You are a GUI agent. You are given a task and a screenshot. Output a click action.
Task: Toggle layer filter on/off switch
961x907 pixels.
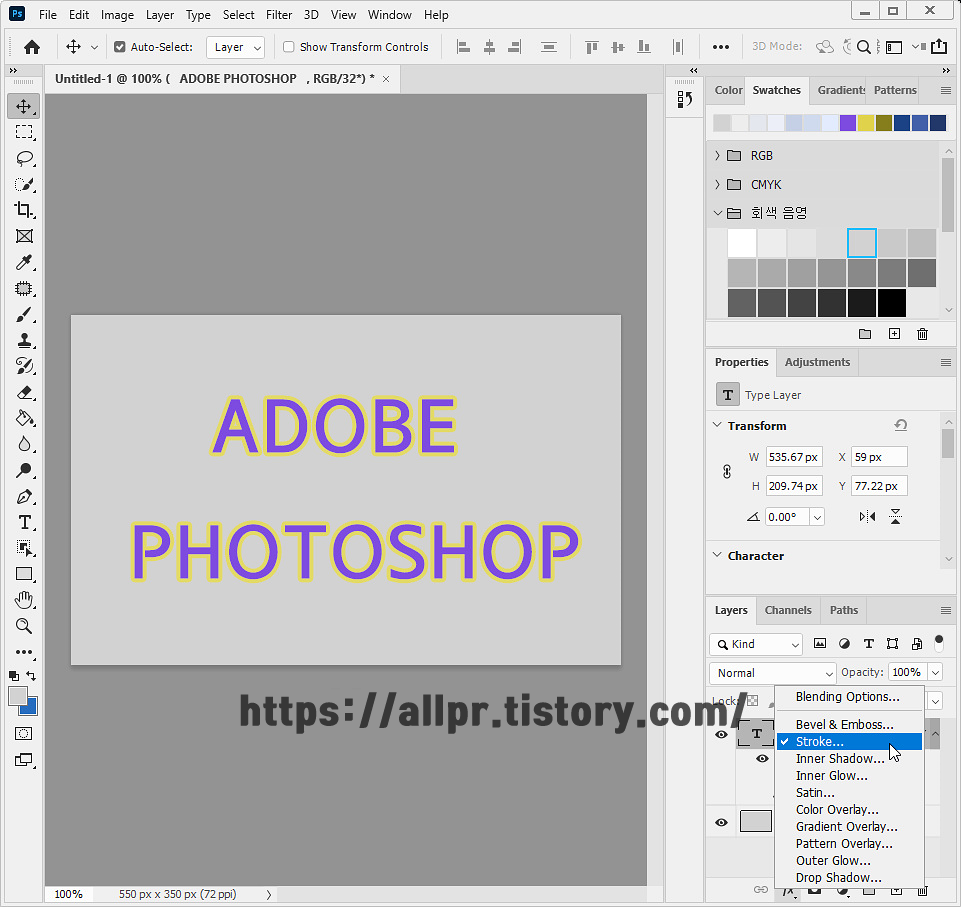938,643
